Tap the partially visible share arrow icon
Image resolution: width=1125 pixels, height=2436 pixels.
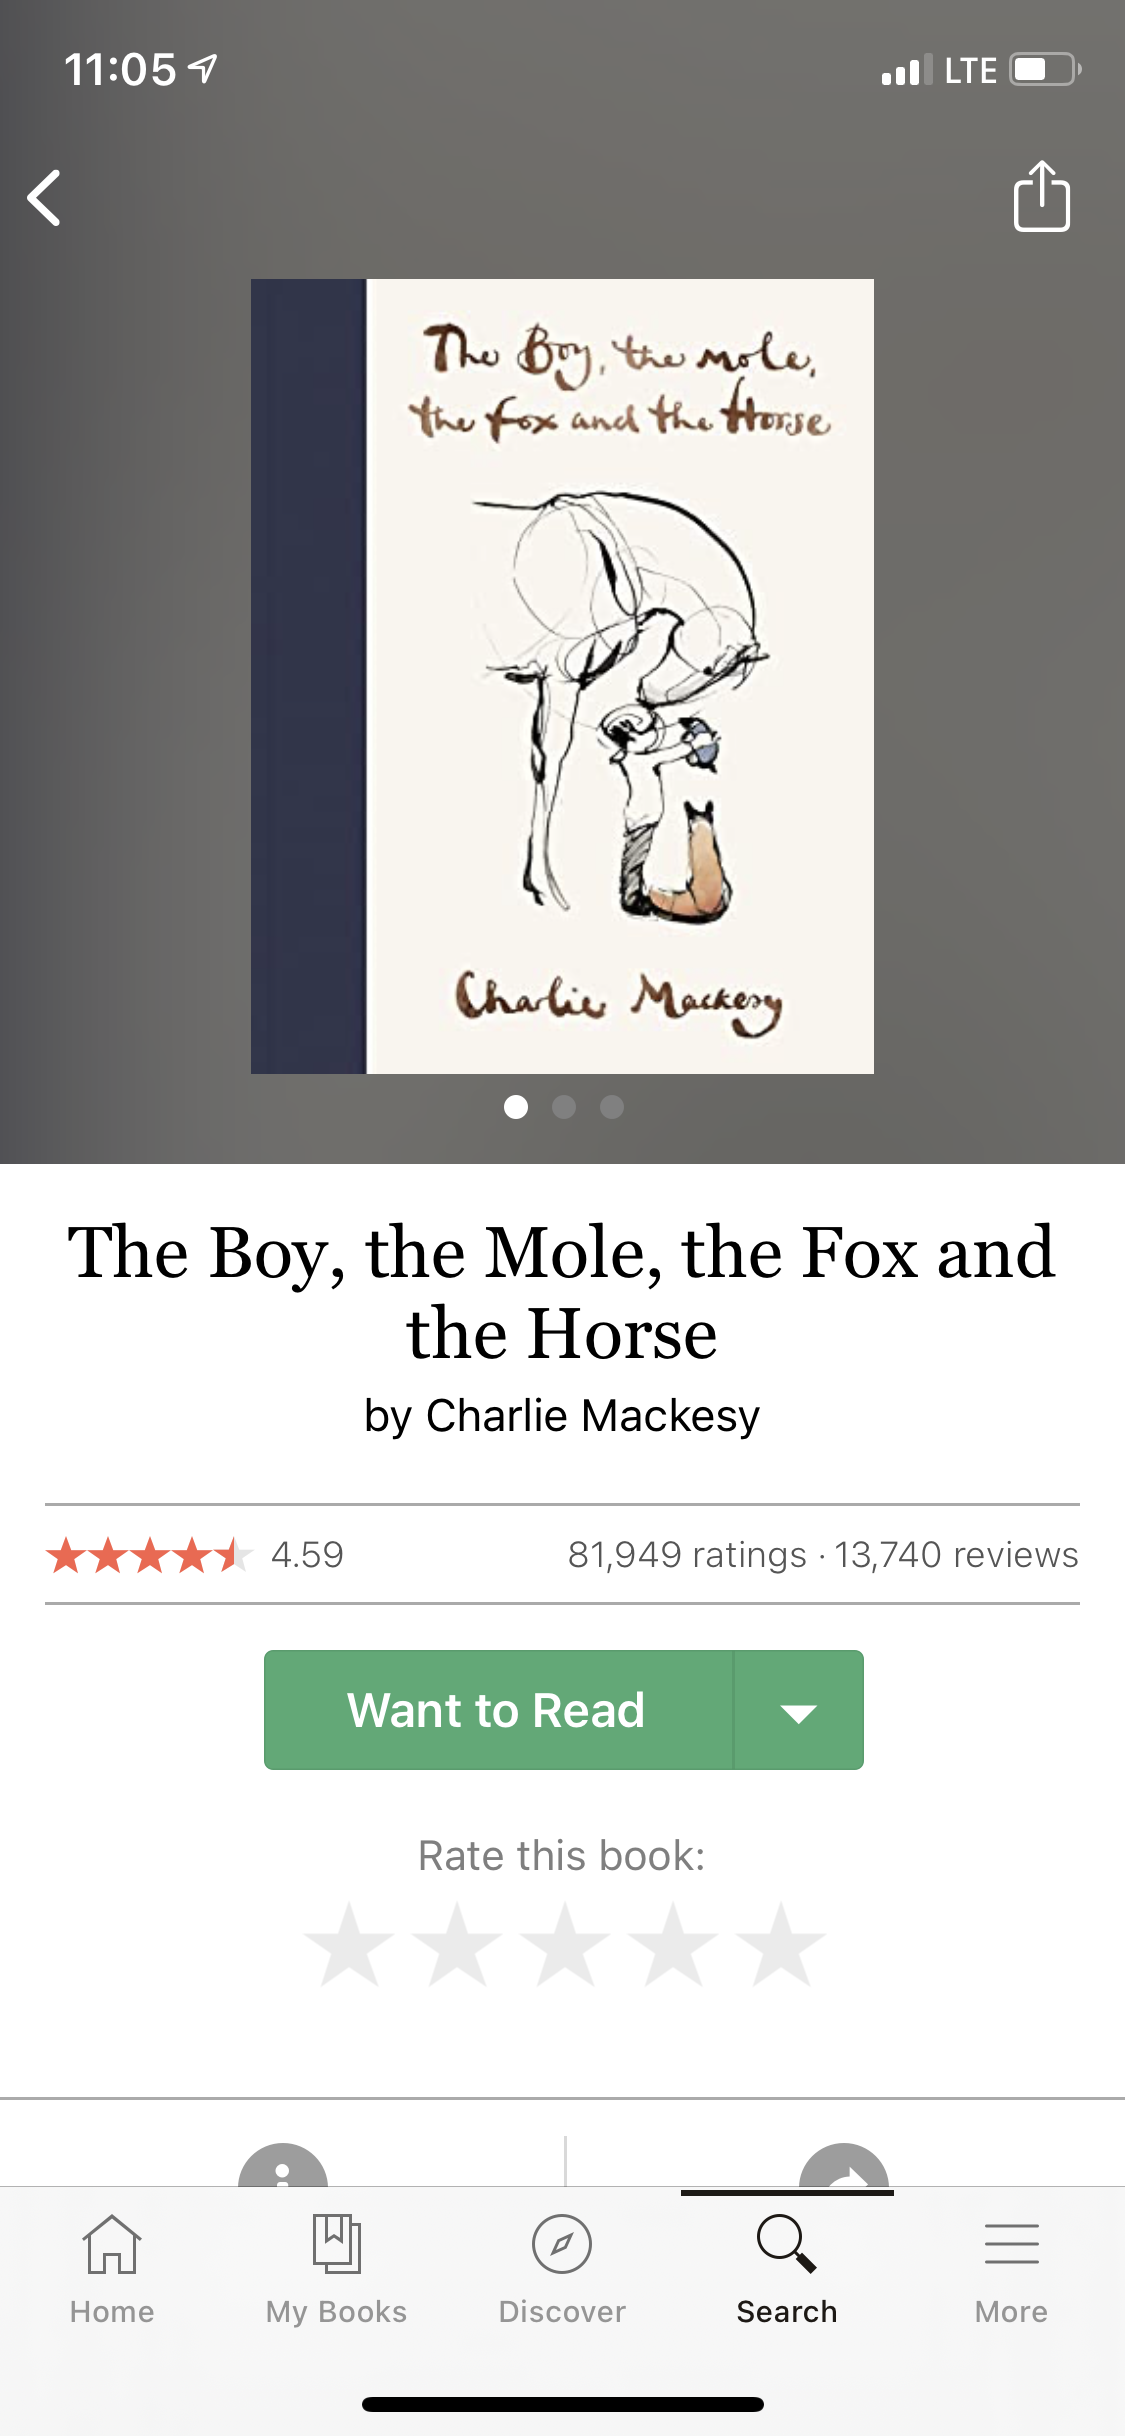(x=844, y=2167)
